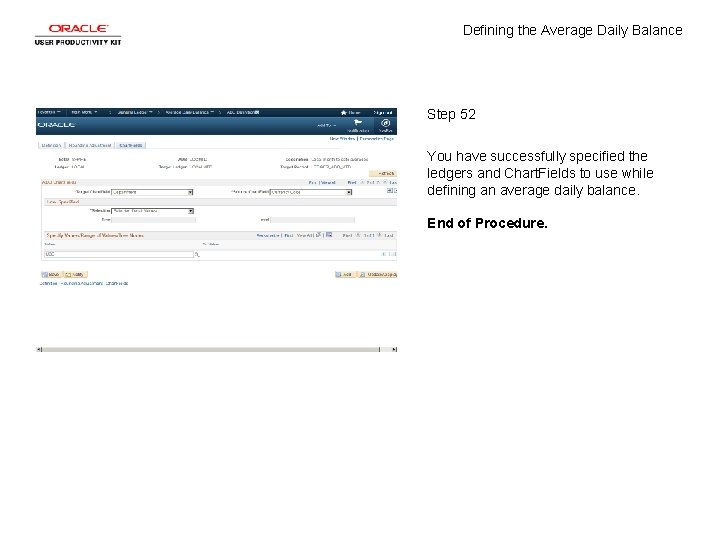This screenshot has width=720, height=540.
Task: Click the Oracle logo in page banner
Action: point(56,125)
